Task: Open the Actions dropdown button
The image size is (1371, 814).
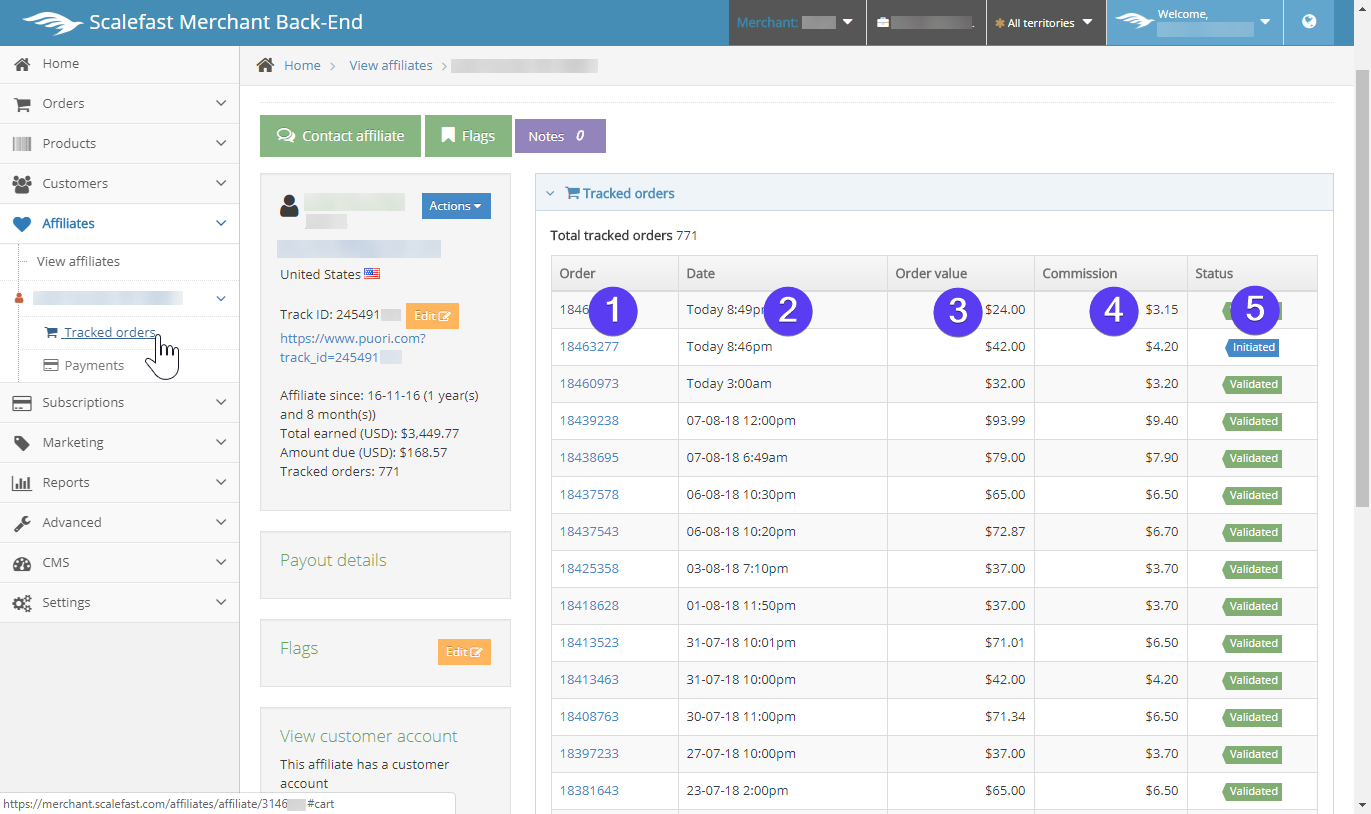Action: (455, 206)
